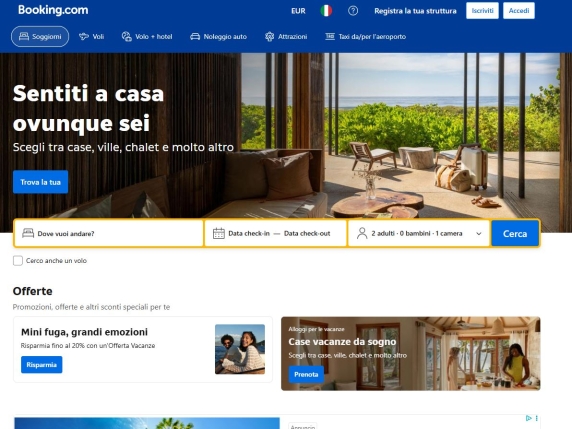This screenshot has width=572, height=429.
Task: Select the Volo + hotel tab
Action: [x=147, y=36]
